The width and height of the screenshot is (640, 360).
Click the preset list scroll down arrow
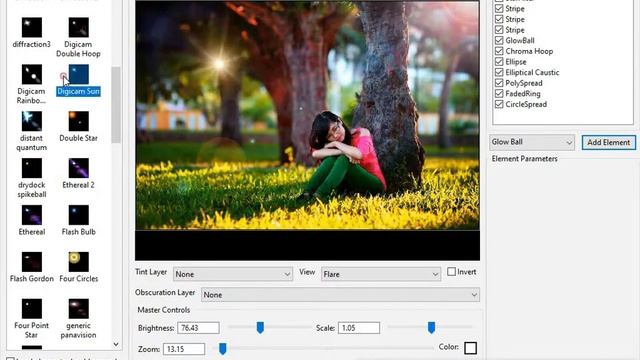(116, 344)
